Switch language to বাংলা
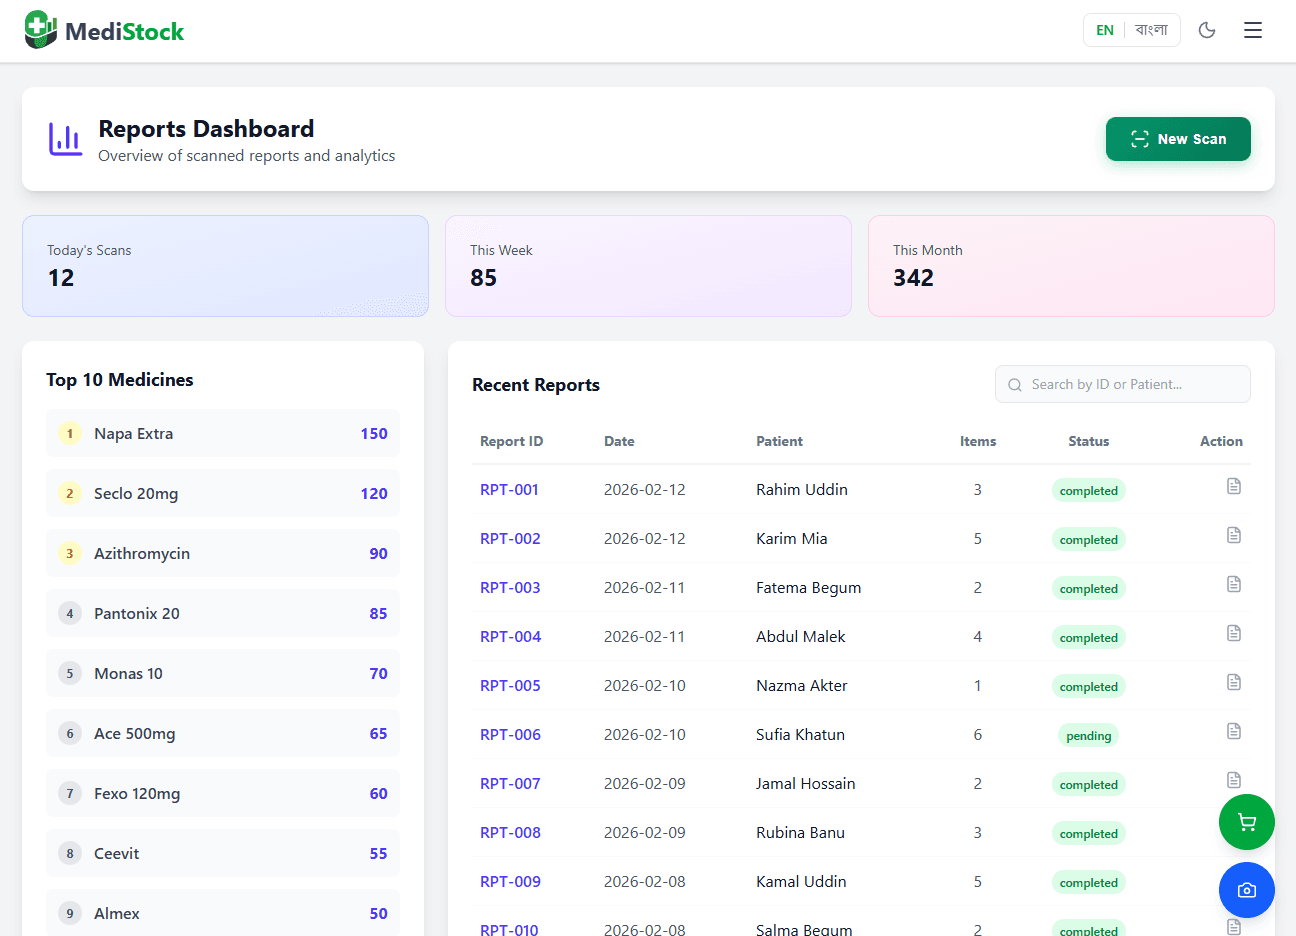This screenshot has height=936, width=1296. point(1151,30)
